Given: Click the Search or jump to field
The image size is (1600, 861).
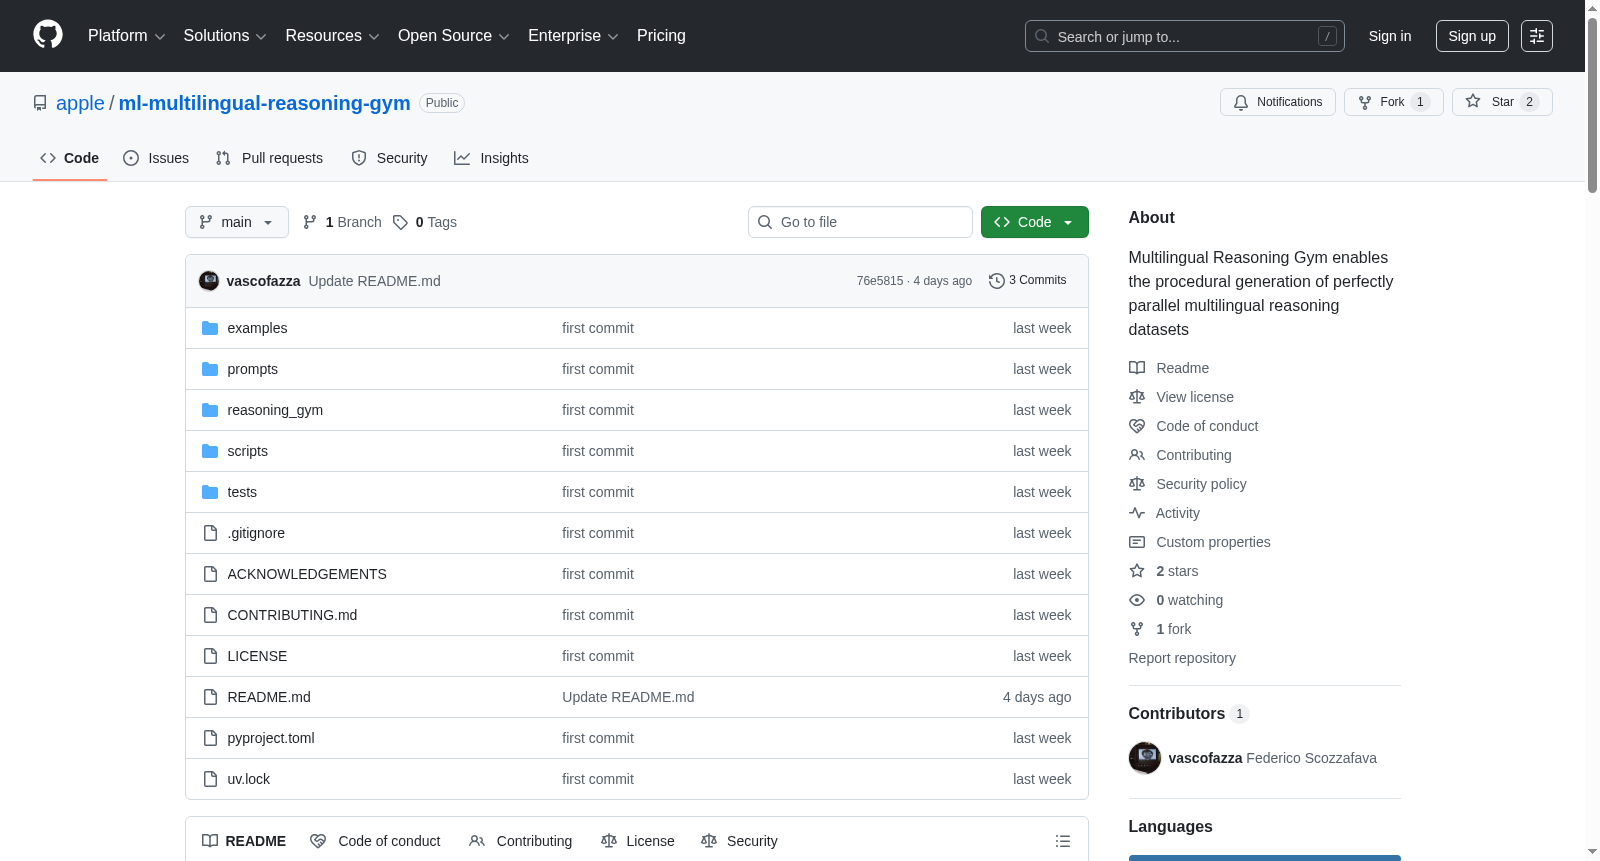Looking at the screenshot, I should [1185, 36].
